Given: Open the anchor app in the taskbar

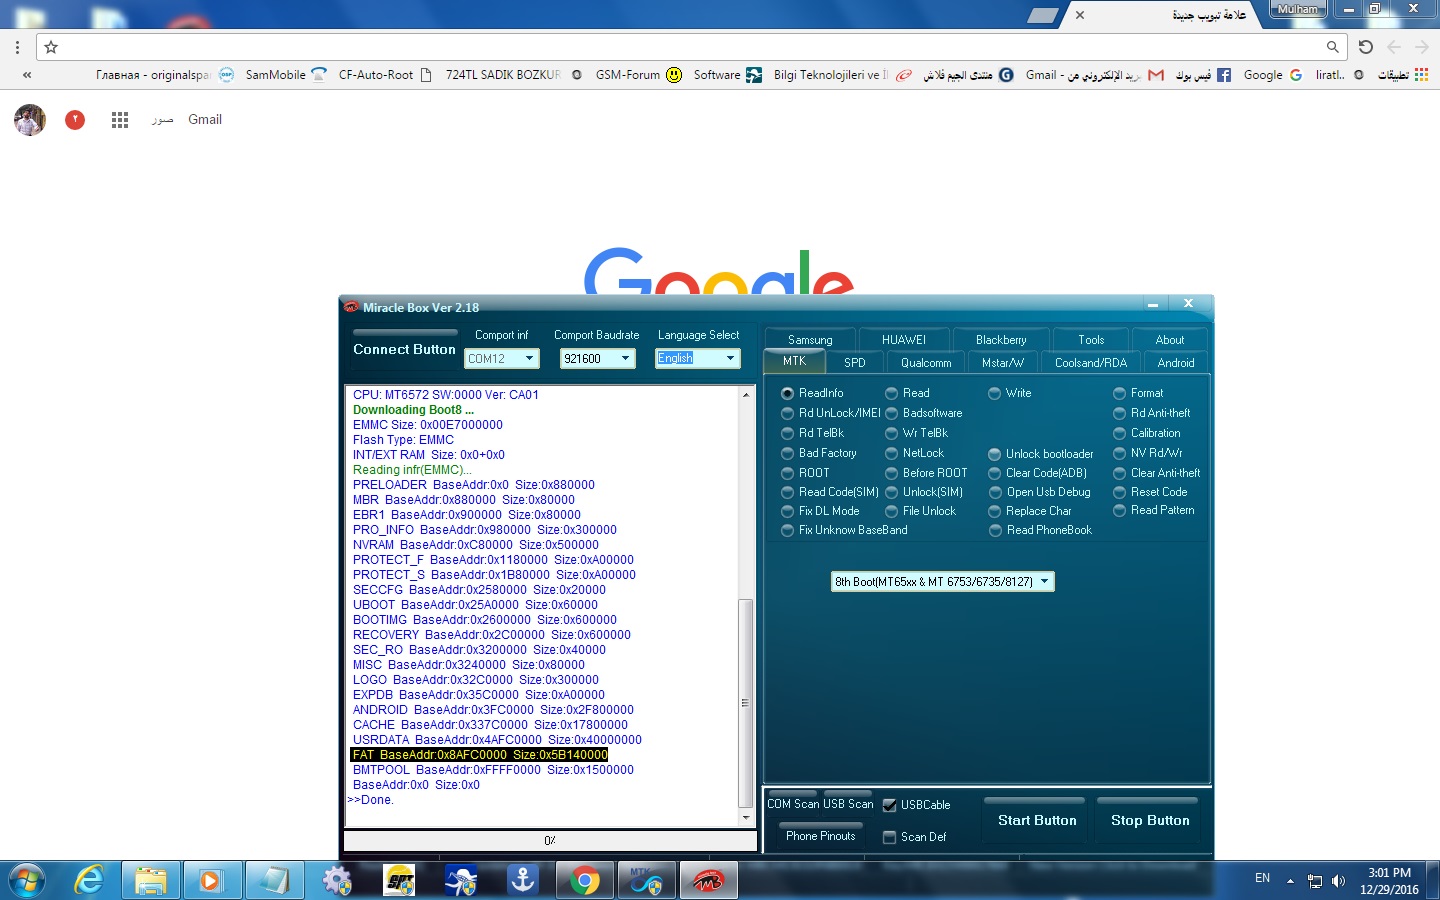Looking at the screenshot, I should click(522, 881).
